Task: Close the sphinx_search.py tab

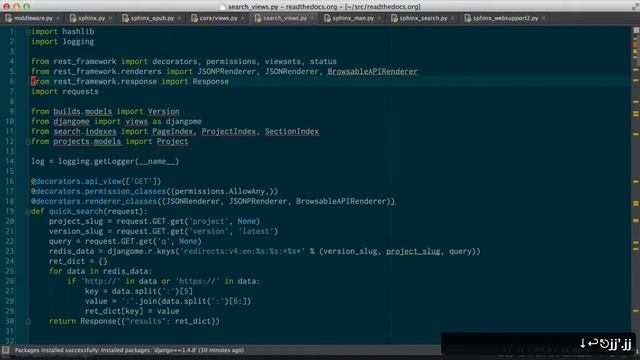Action: (453, 18)
